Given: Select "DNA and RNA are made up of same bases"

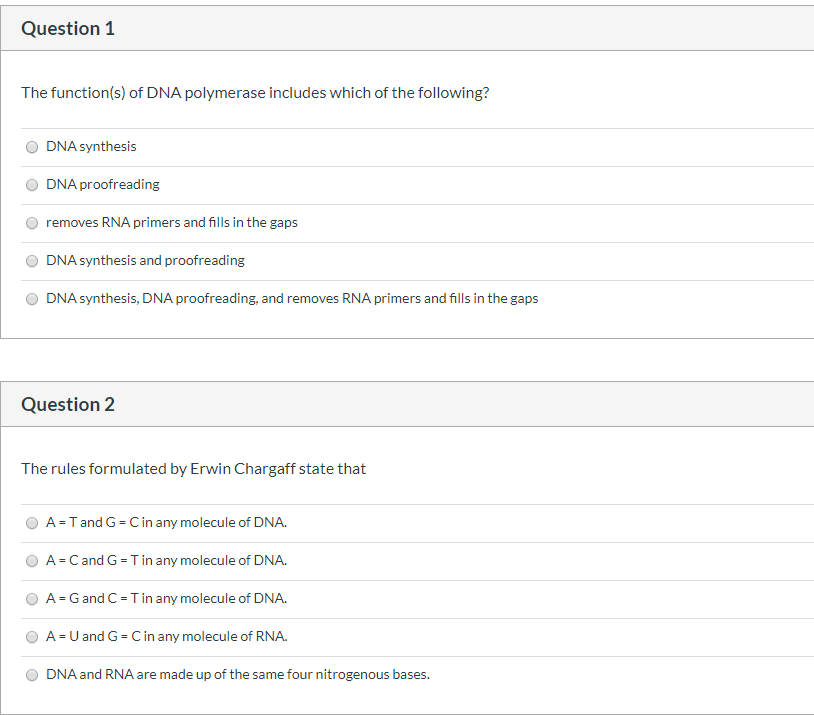Looking at the screenshot, I should tap(32, 674).
